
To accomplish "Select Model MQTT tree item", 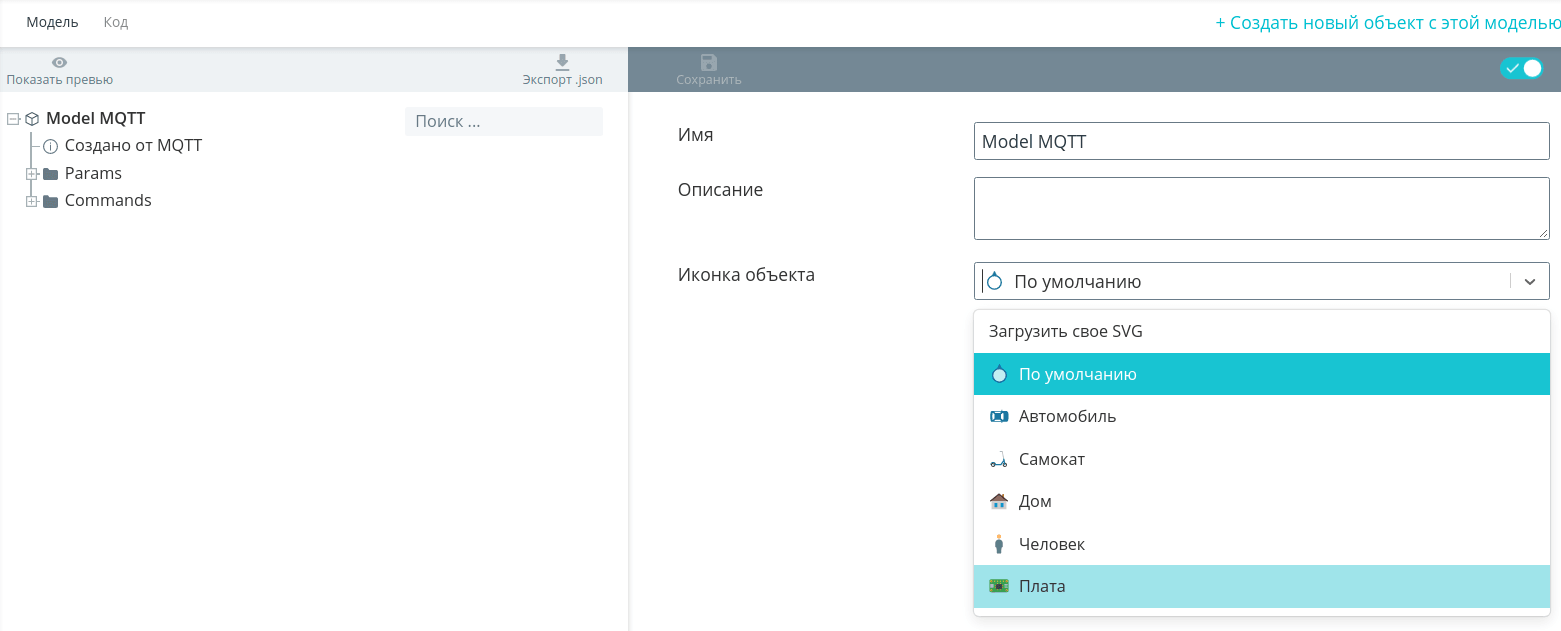I will (x=96, y=118).
